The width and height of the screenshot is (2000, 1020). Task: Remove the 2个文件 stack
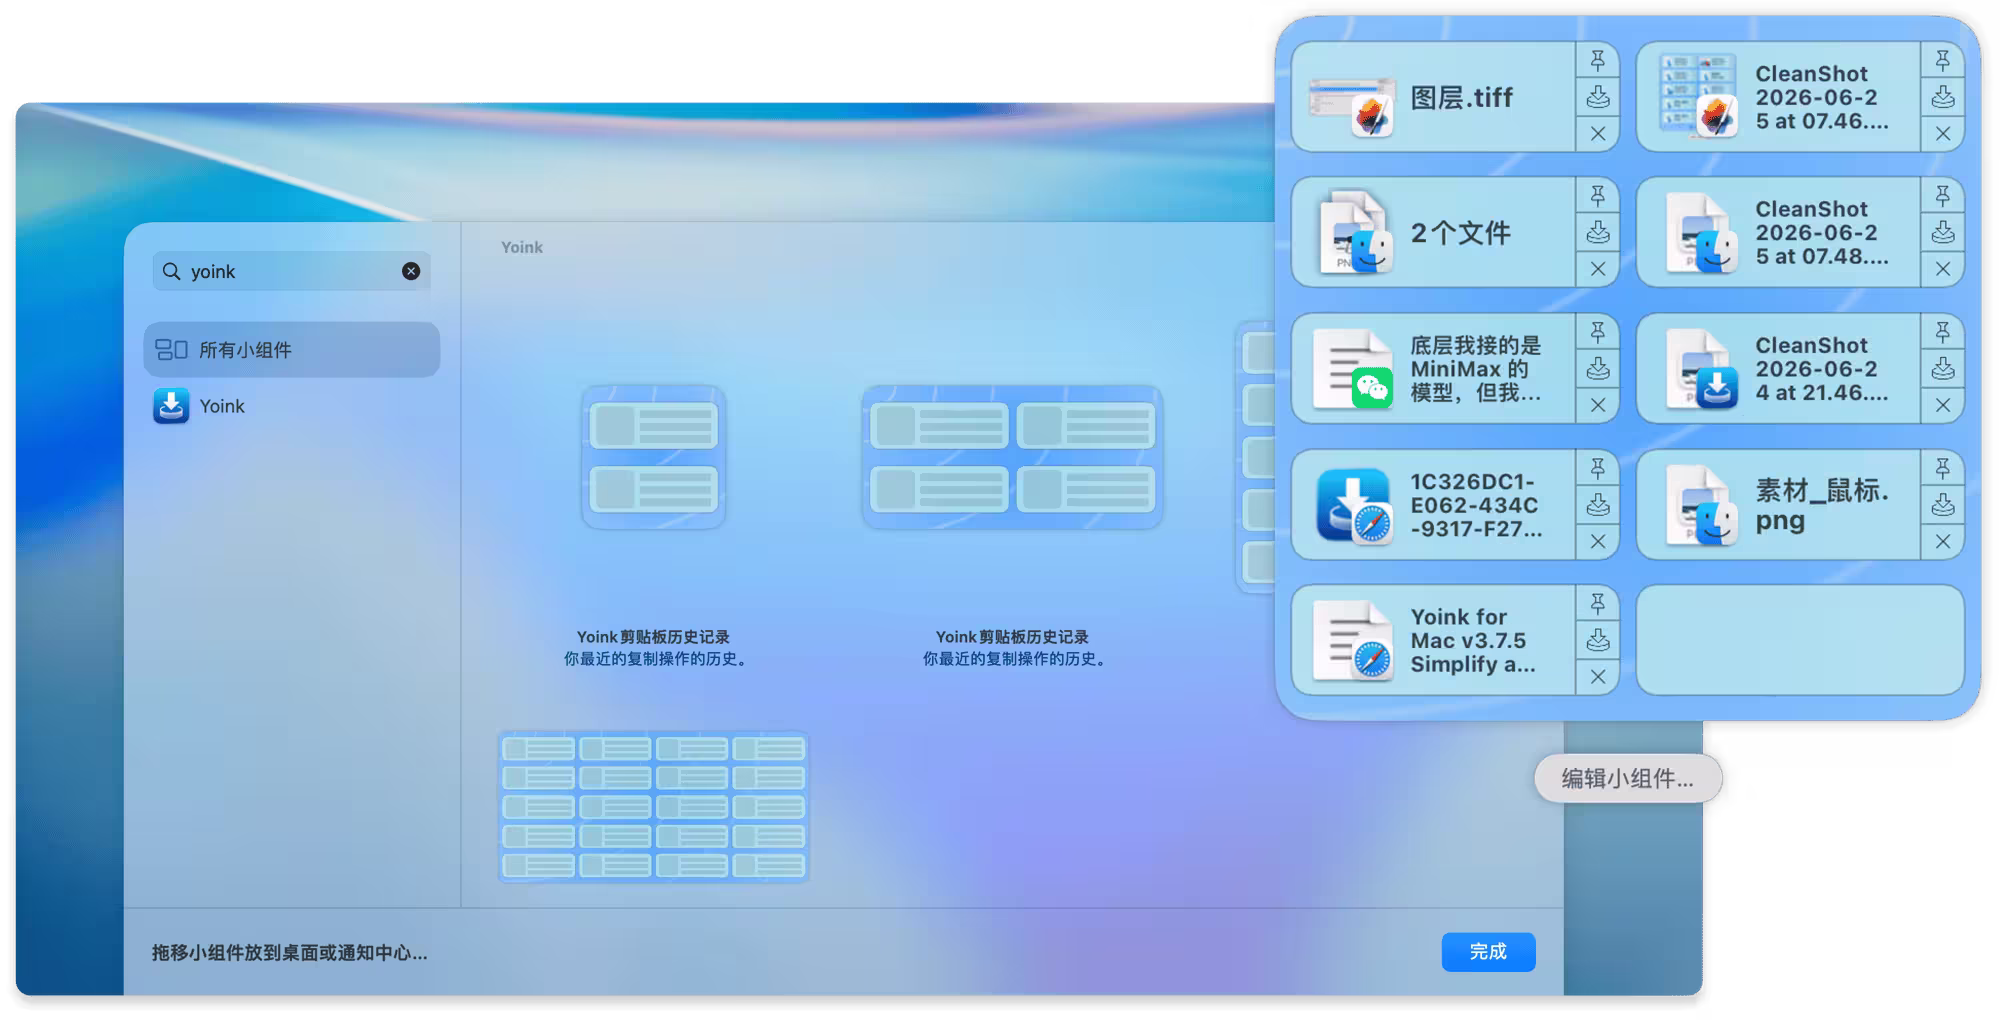click(1598, 269)
